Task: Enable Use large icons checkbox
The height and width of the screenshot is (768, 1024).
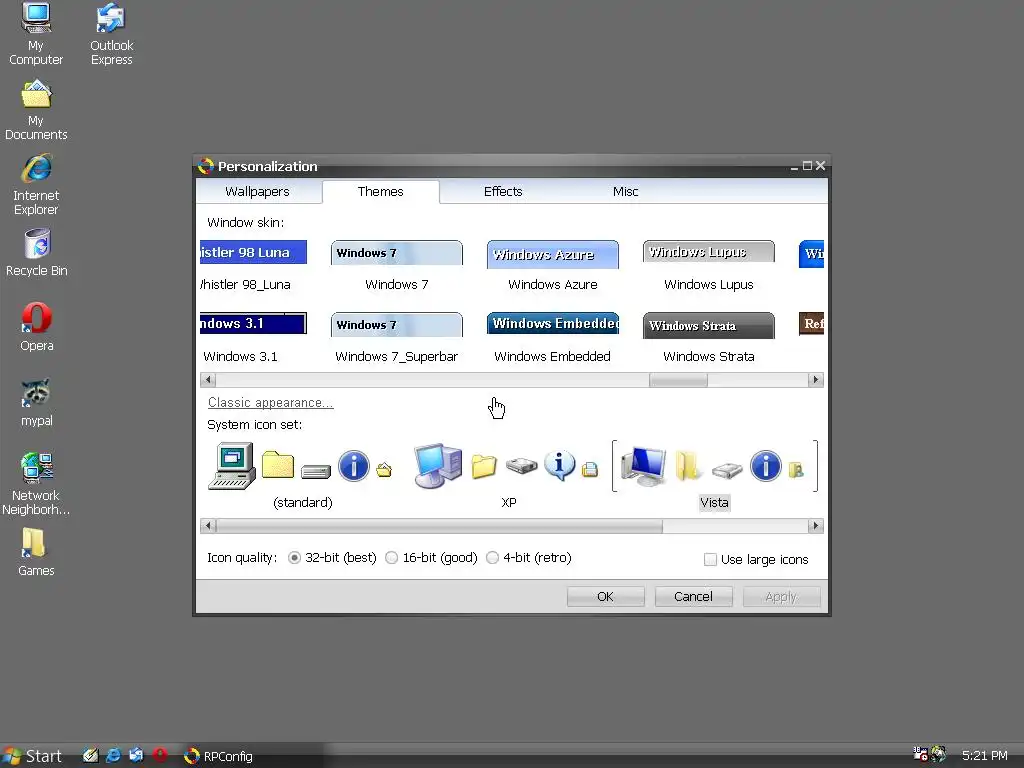Action: pos(710,559)
